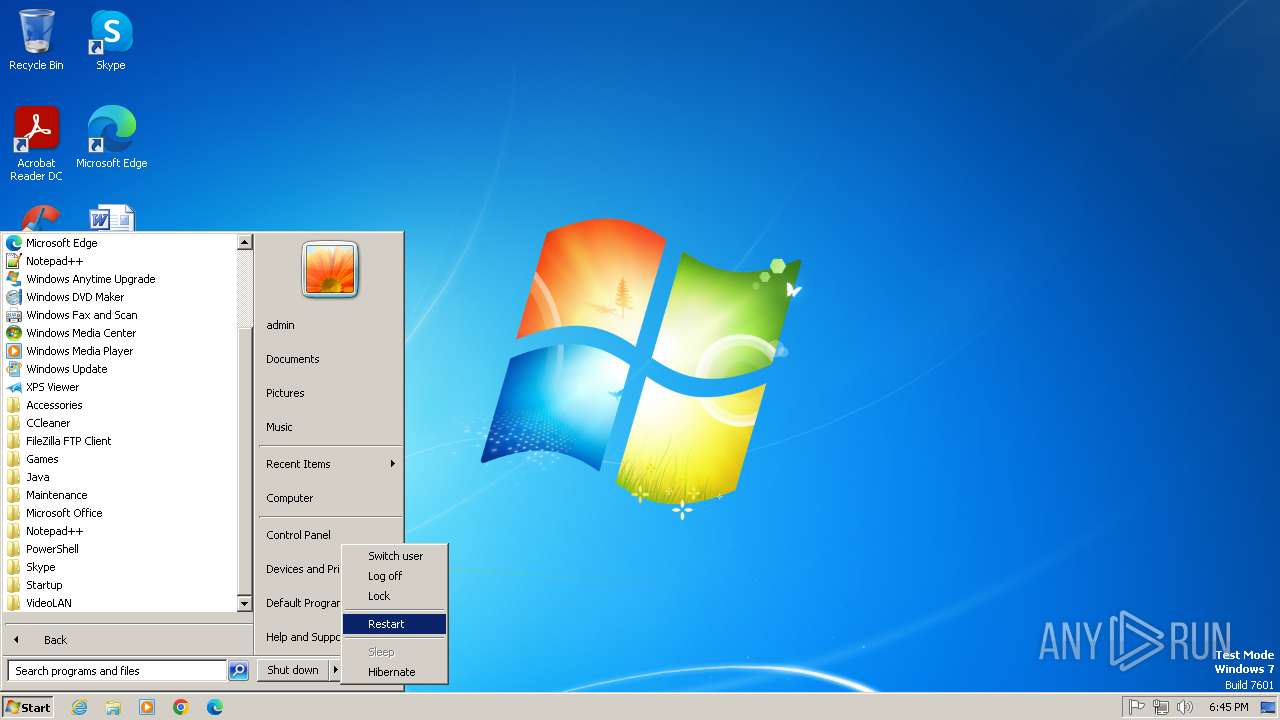Click the Windows Anytime Upgrade icon
This screenshot has width=1280, height=720.
click(14, 279)
